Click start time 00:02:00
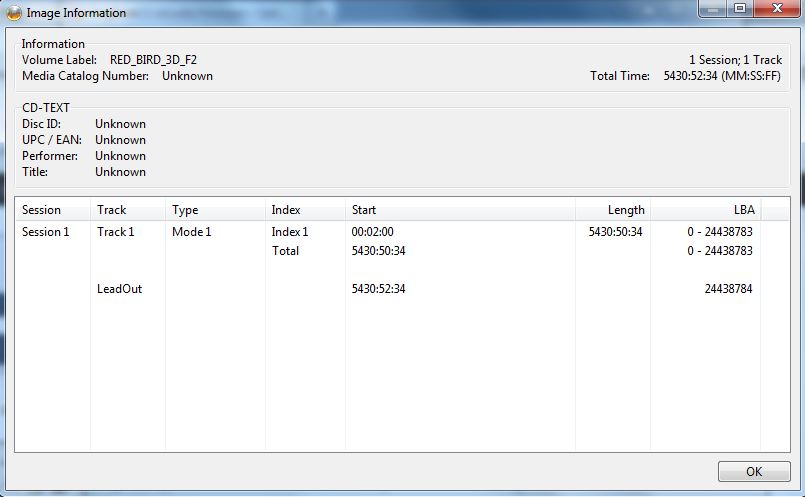 tap(373, 232)
